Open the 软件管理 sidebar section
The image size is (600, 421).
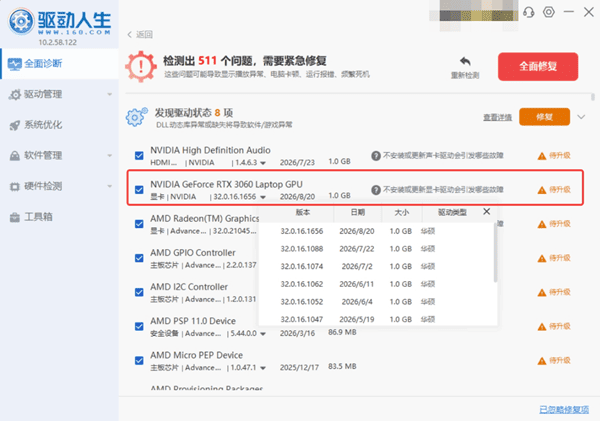point(59,155)
